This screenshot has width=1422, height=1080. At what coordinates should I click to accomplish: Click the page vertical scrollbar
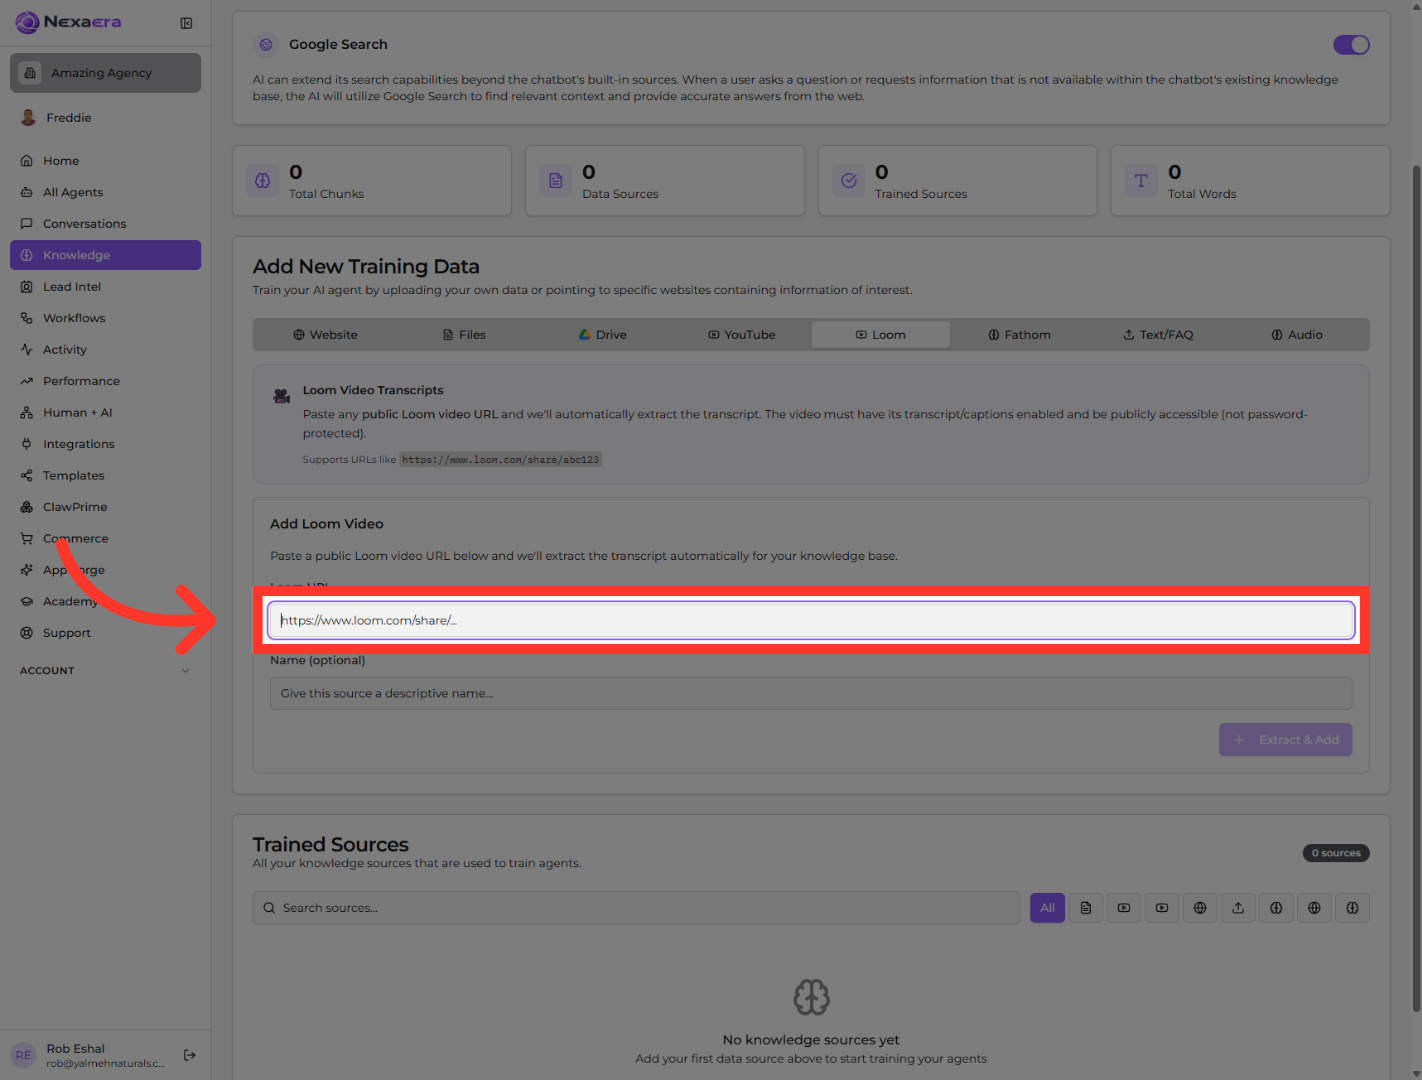pyautogui.click(x=1416, y=590)
